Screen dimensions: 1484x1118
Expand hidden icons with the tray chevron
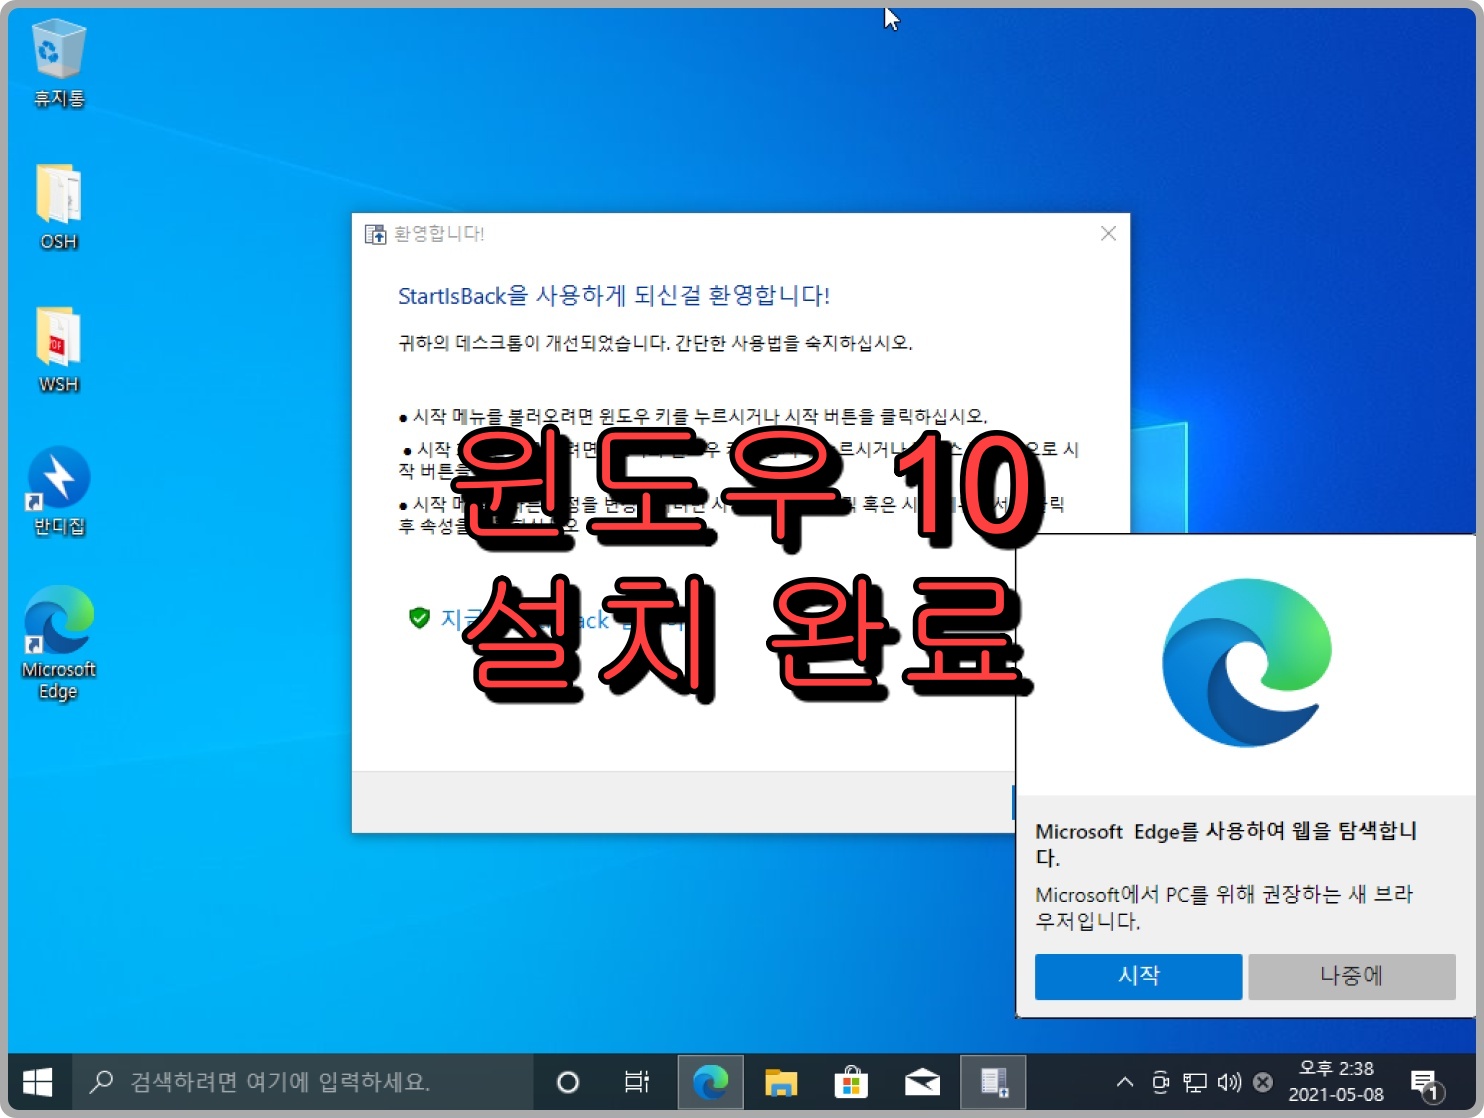(x=1124, y=1082)
